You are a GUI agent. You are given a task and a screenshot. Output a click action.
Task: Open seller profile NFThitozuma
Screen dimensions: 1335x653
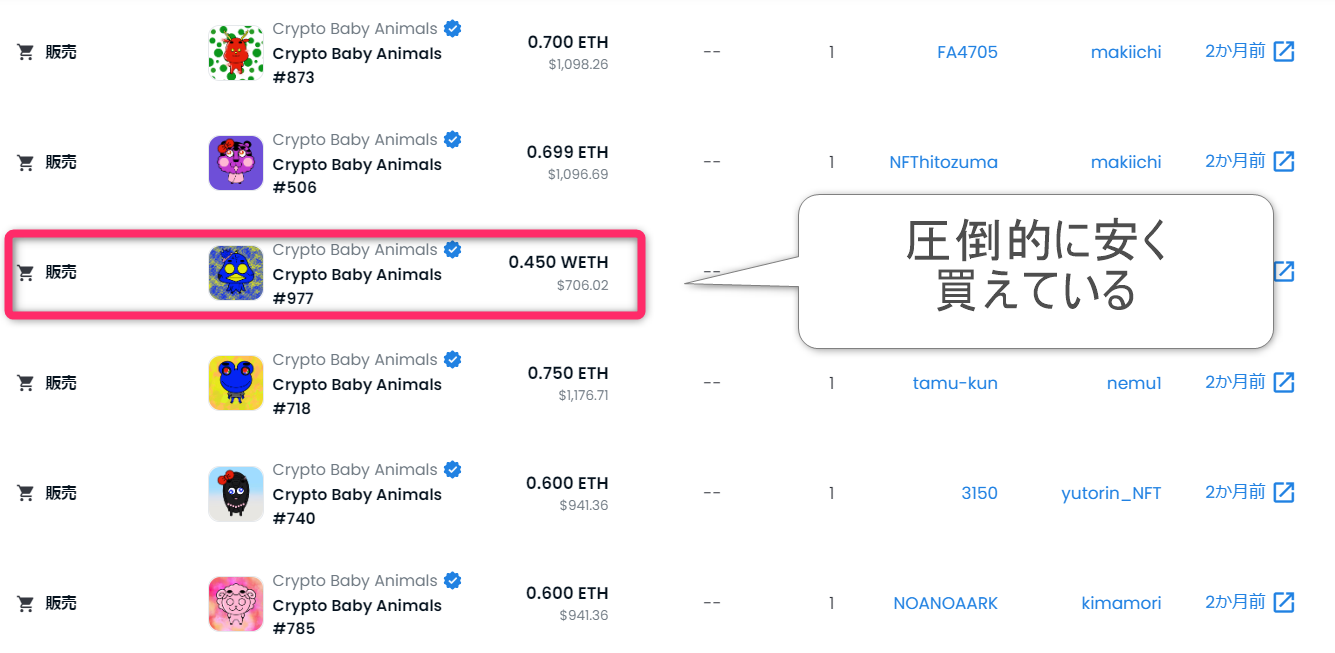943,162
